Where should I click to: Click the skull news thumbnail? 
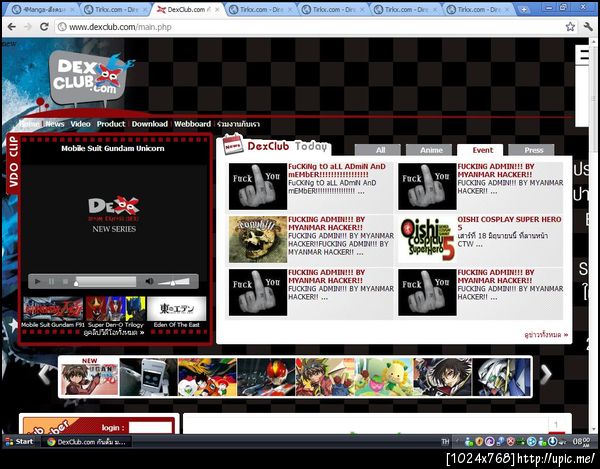pos(258,239)
